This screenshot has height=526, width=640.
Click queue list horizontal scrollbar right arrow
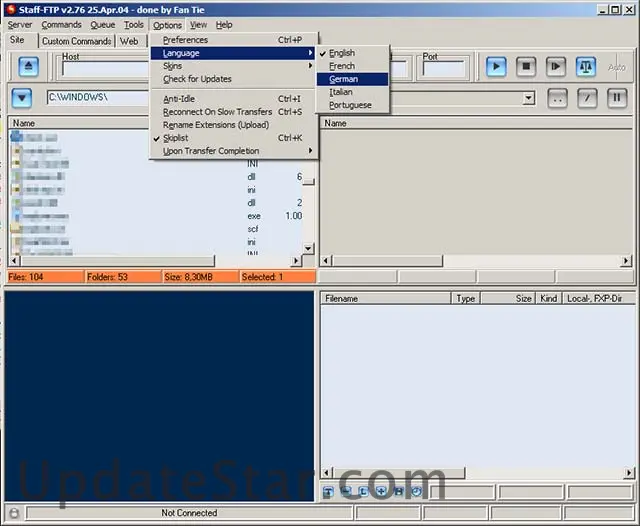click(629, 473)
